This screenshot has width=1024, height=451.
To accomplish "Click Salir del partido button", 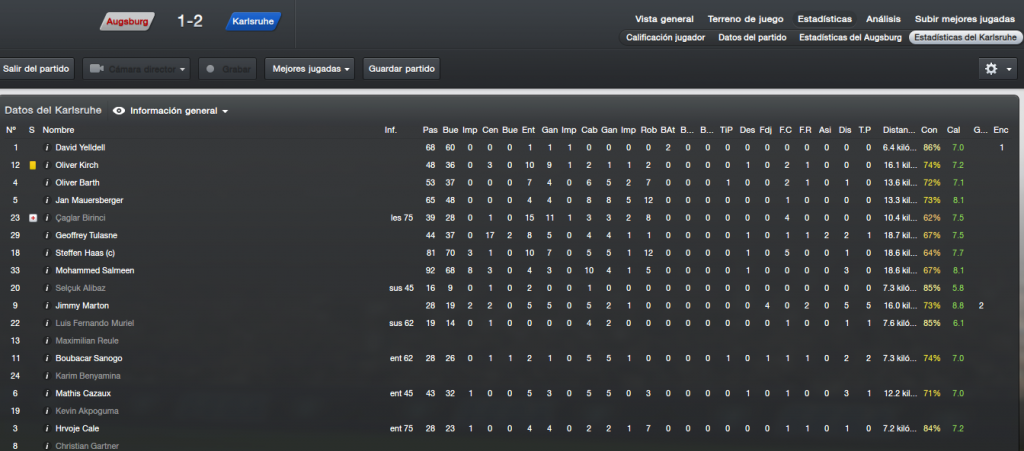I will (36, 69).
